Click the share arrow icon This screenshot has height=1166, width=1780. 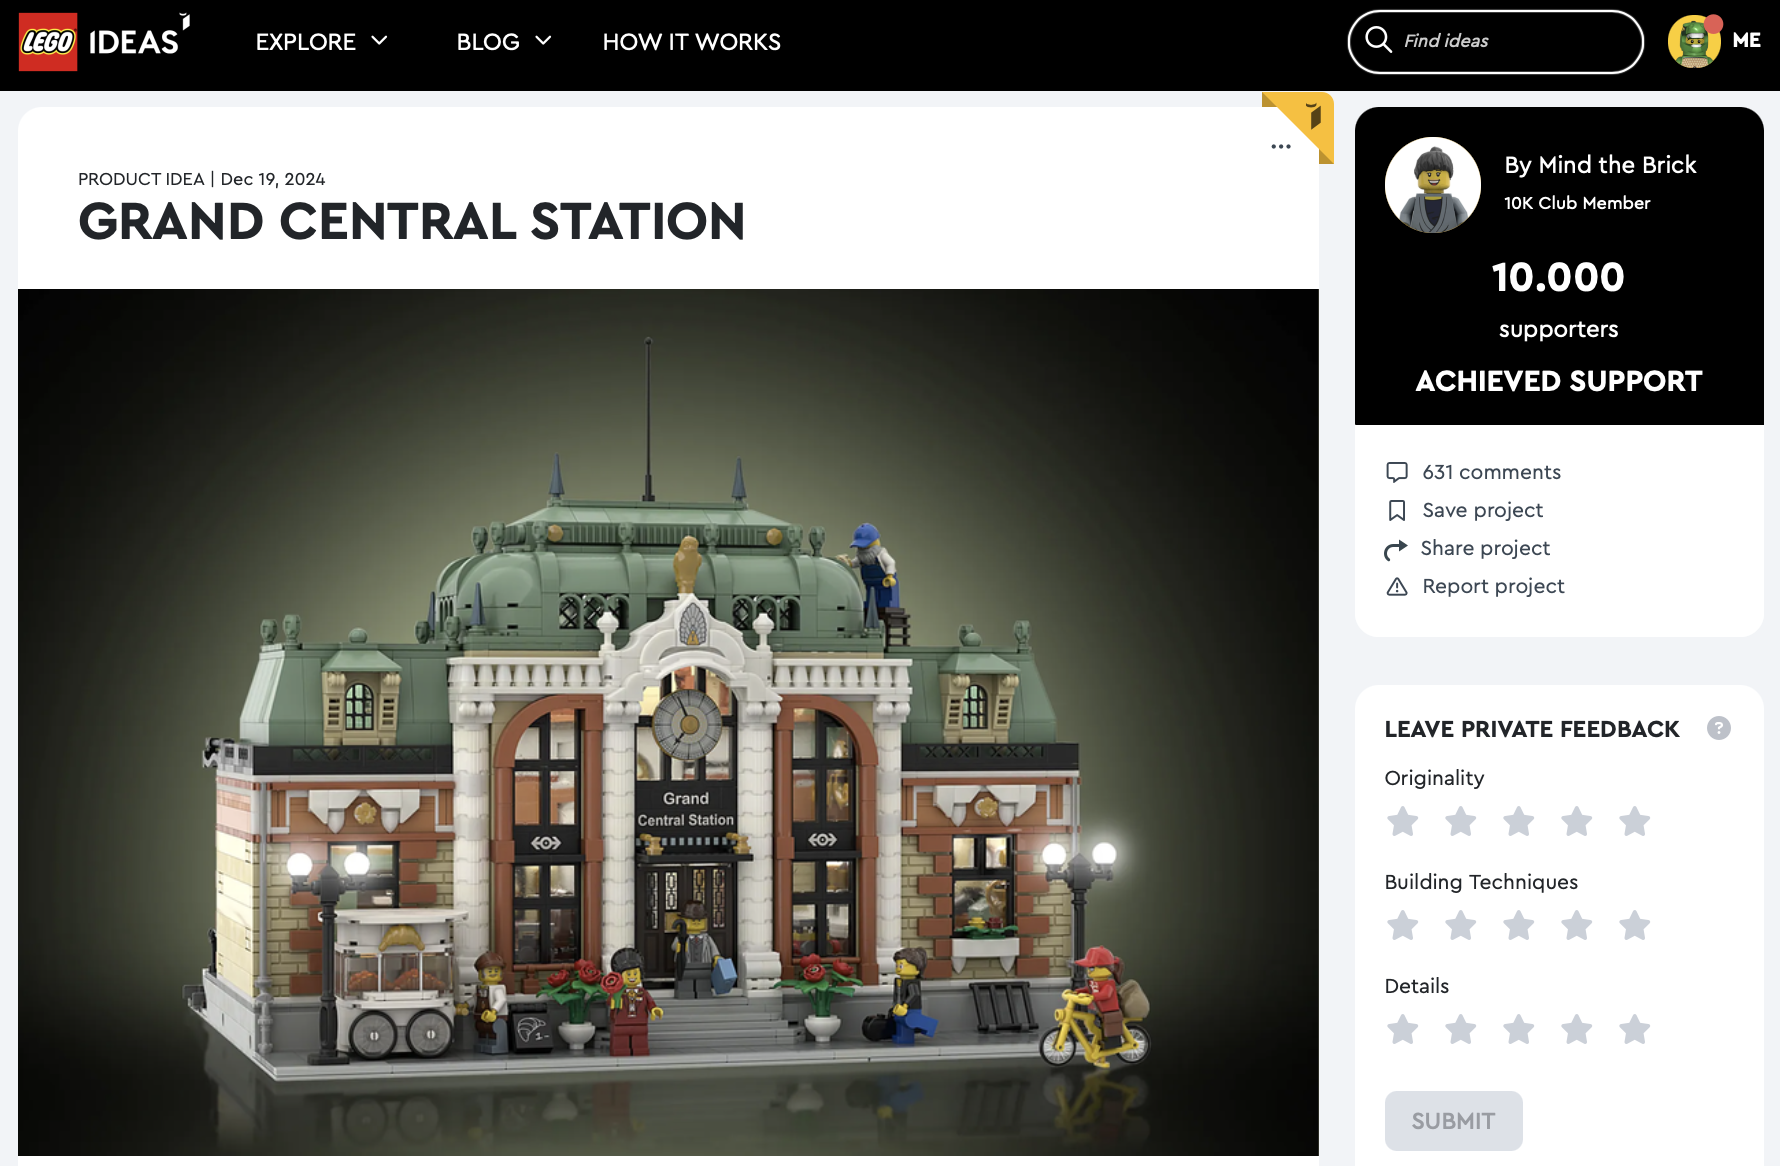[x=1396, y=550]
